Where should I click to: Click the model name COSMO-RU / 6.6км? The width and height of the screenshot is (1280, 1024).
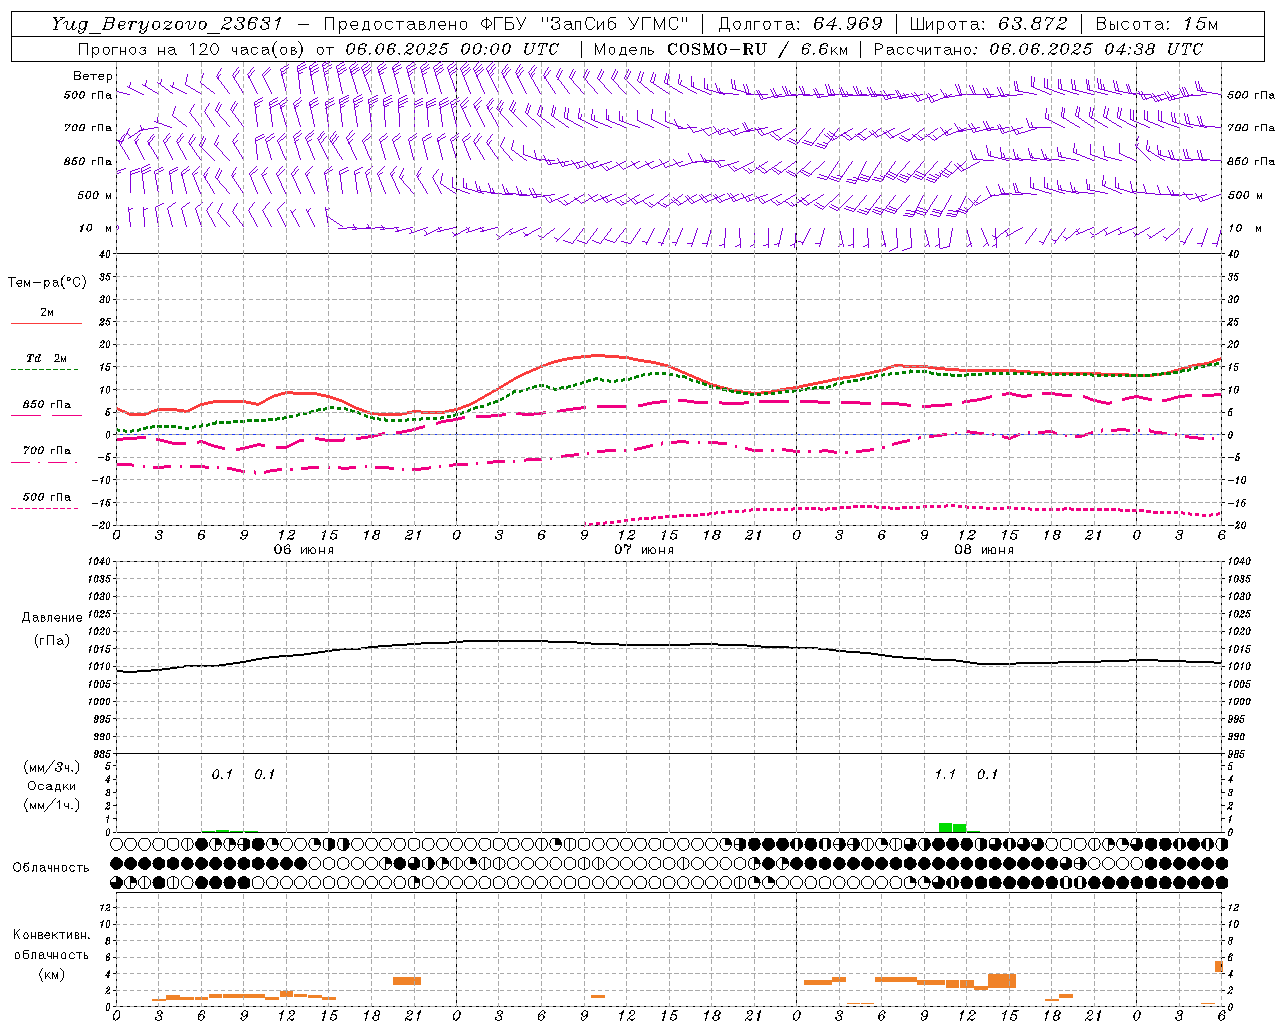click(758, 49)
